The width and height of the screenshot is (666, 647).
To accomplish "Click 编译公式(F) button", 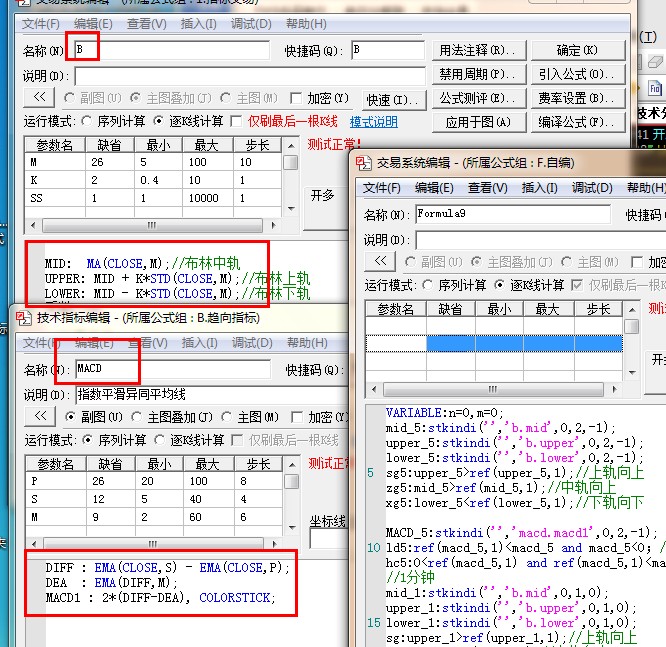I will tap(578, 122).
